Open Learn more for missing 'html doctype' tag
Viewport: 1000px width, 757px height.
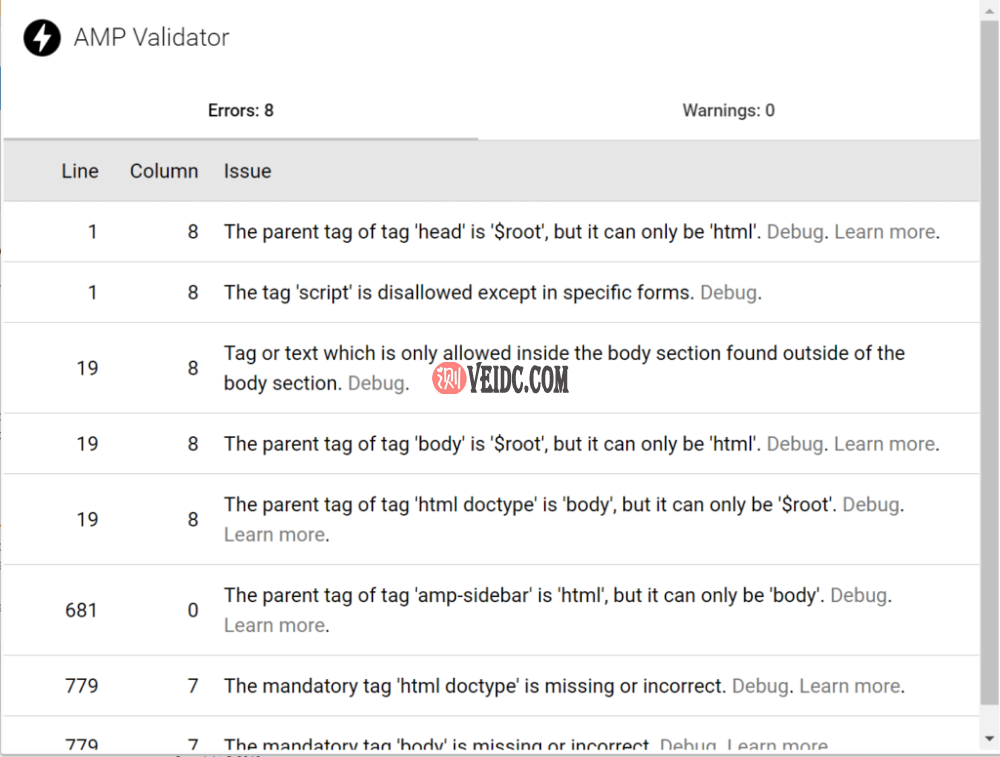tap(850, 686)
